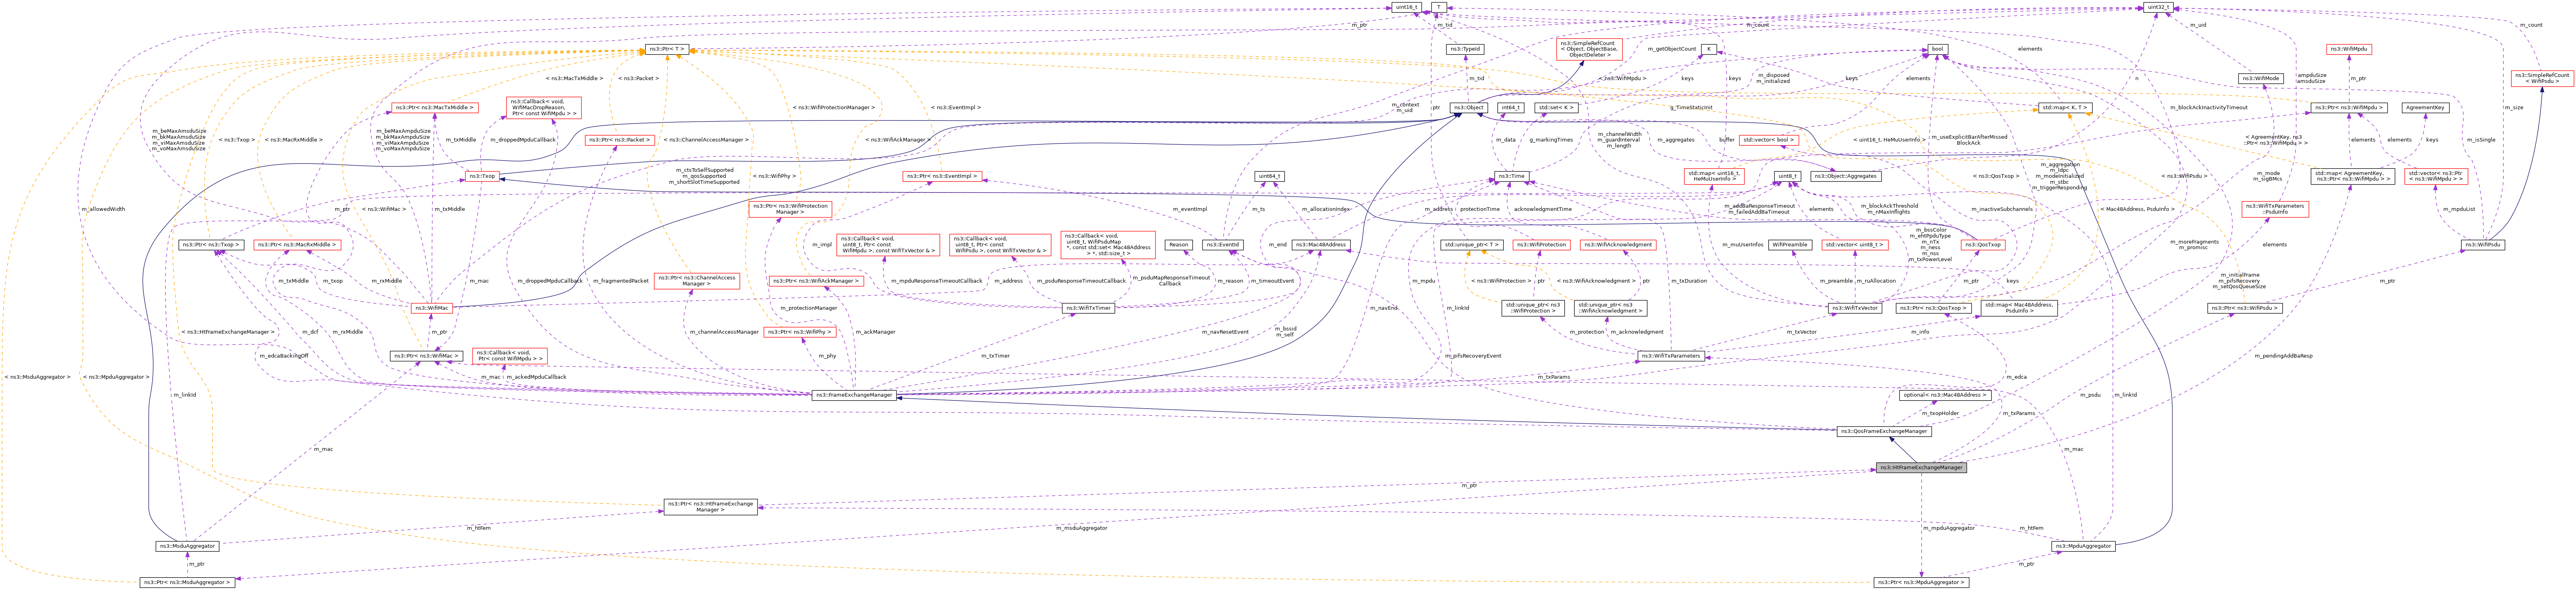The width and height of the screenshot is (2576, 590).
Task: Open the ns3::WifiTxTimer node
Action: click(1088, 308)
